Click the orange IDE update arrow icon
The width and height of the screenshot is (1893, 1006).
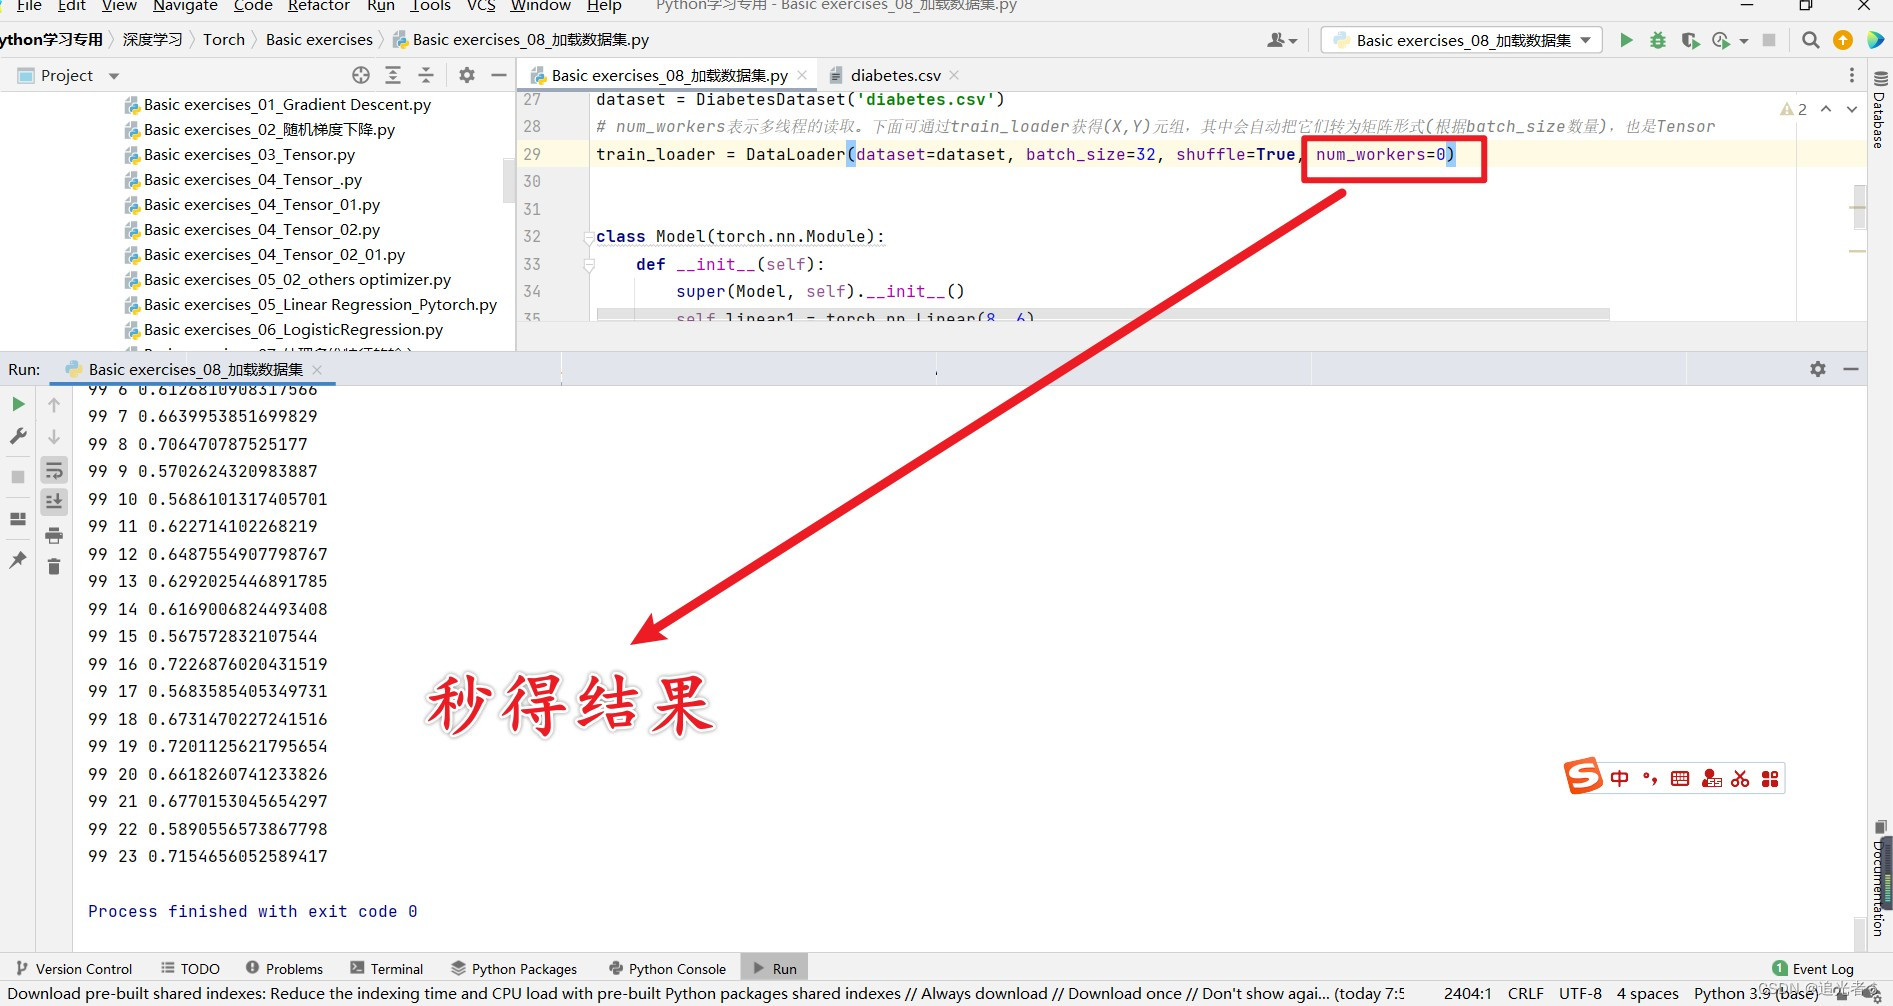pyautogui.click(x=1842, y=40)
